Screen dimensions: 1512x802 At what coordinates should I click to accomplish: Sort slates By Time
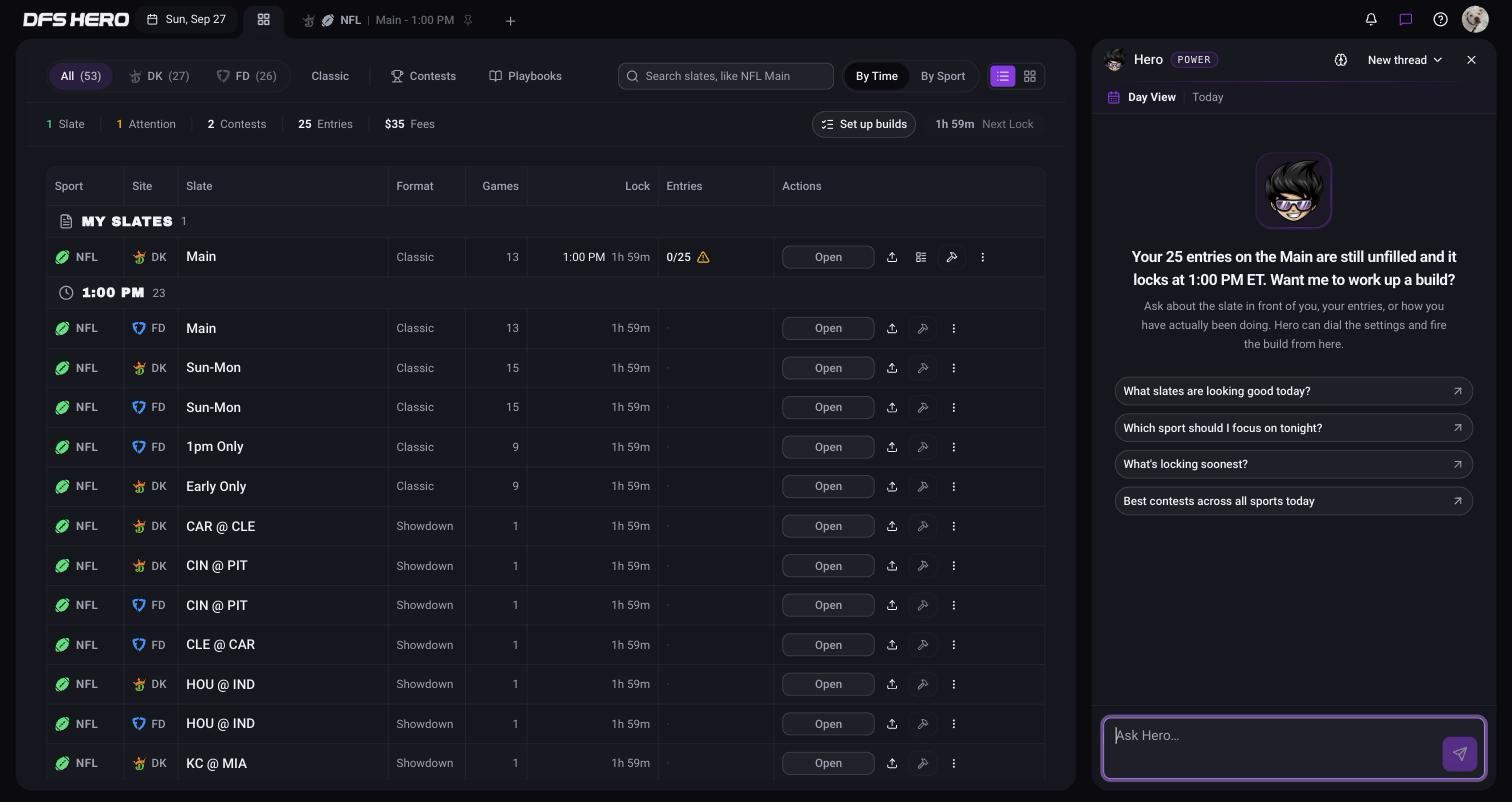click(876, 76)
